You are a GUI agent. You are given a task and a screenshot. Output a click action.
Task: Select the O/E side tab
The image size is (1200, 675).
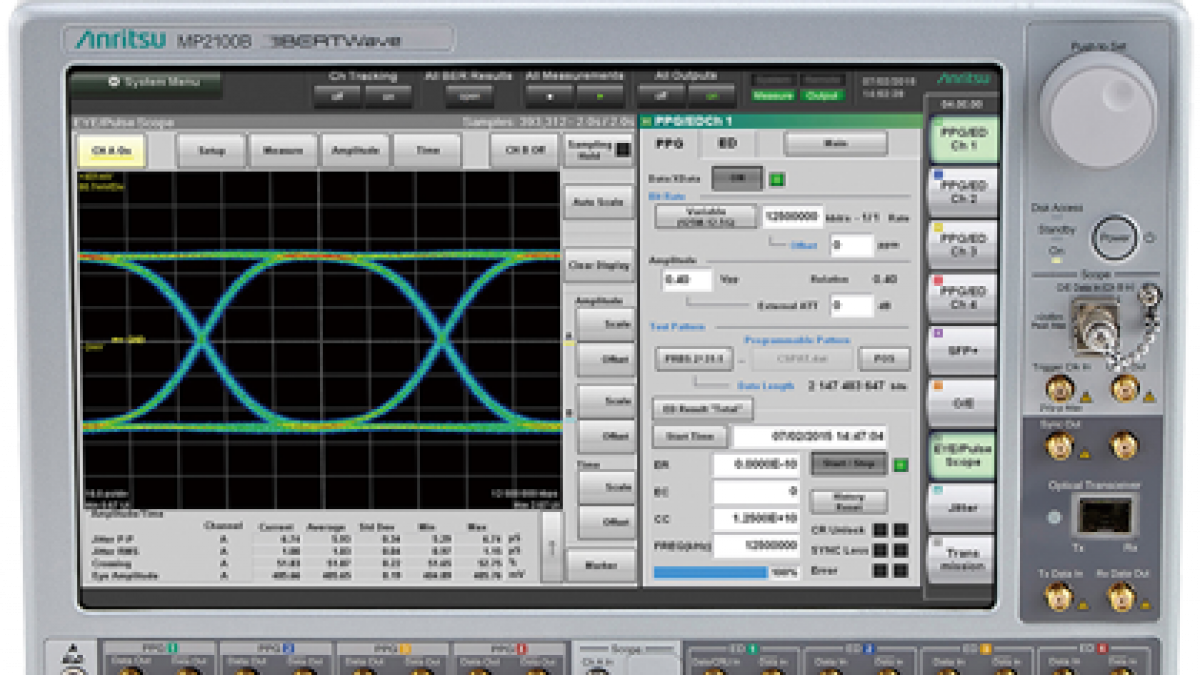coord(963,403)
